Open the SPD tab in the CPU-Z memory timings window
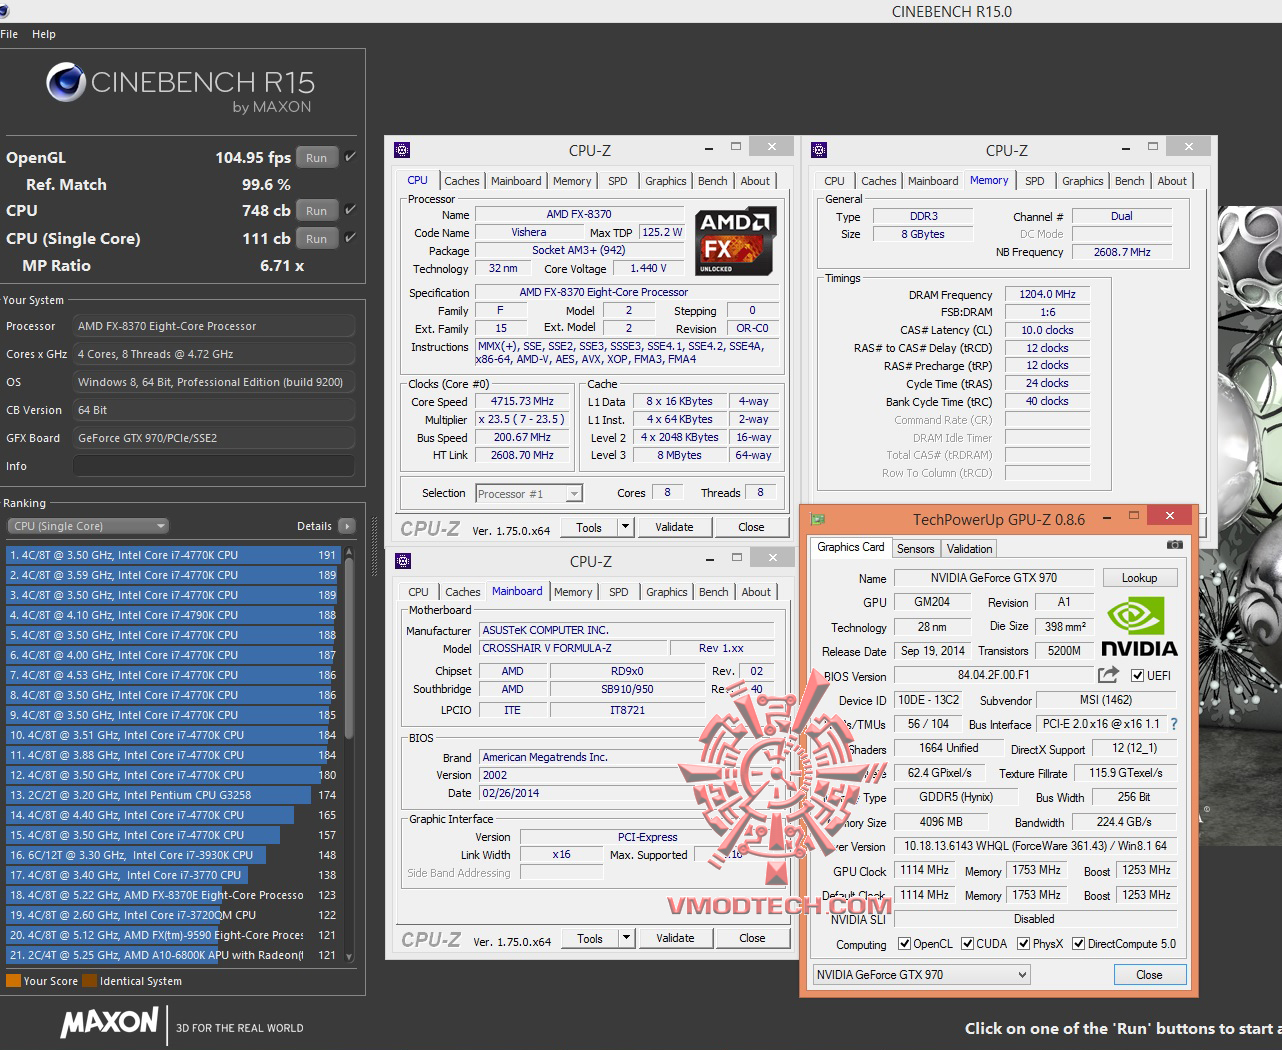 1035,181
